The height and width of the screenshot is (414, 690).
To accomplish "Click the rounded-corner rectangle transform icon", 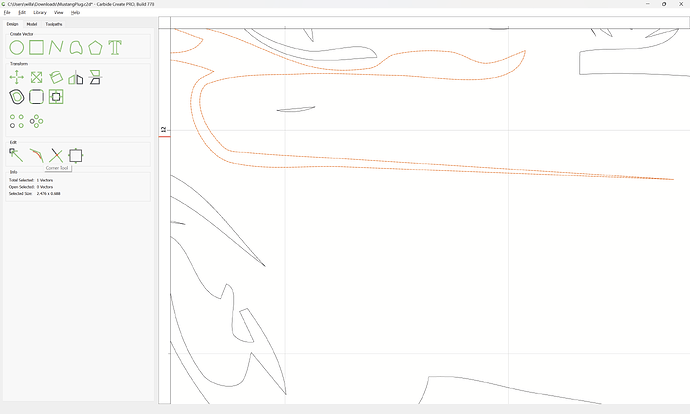I will point(36,97).
